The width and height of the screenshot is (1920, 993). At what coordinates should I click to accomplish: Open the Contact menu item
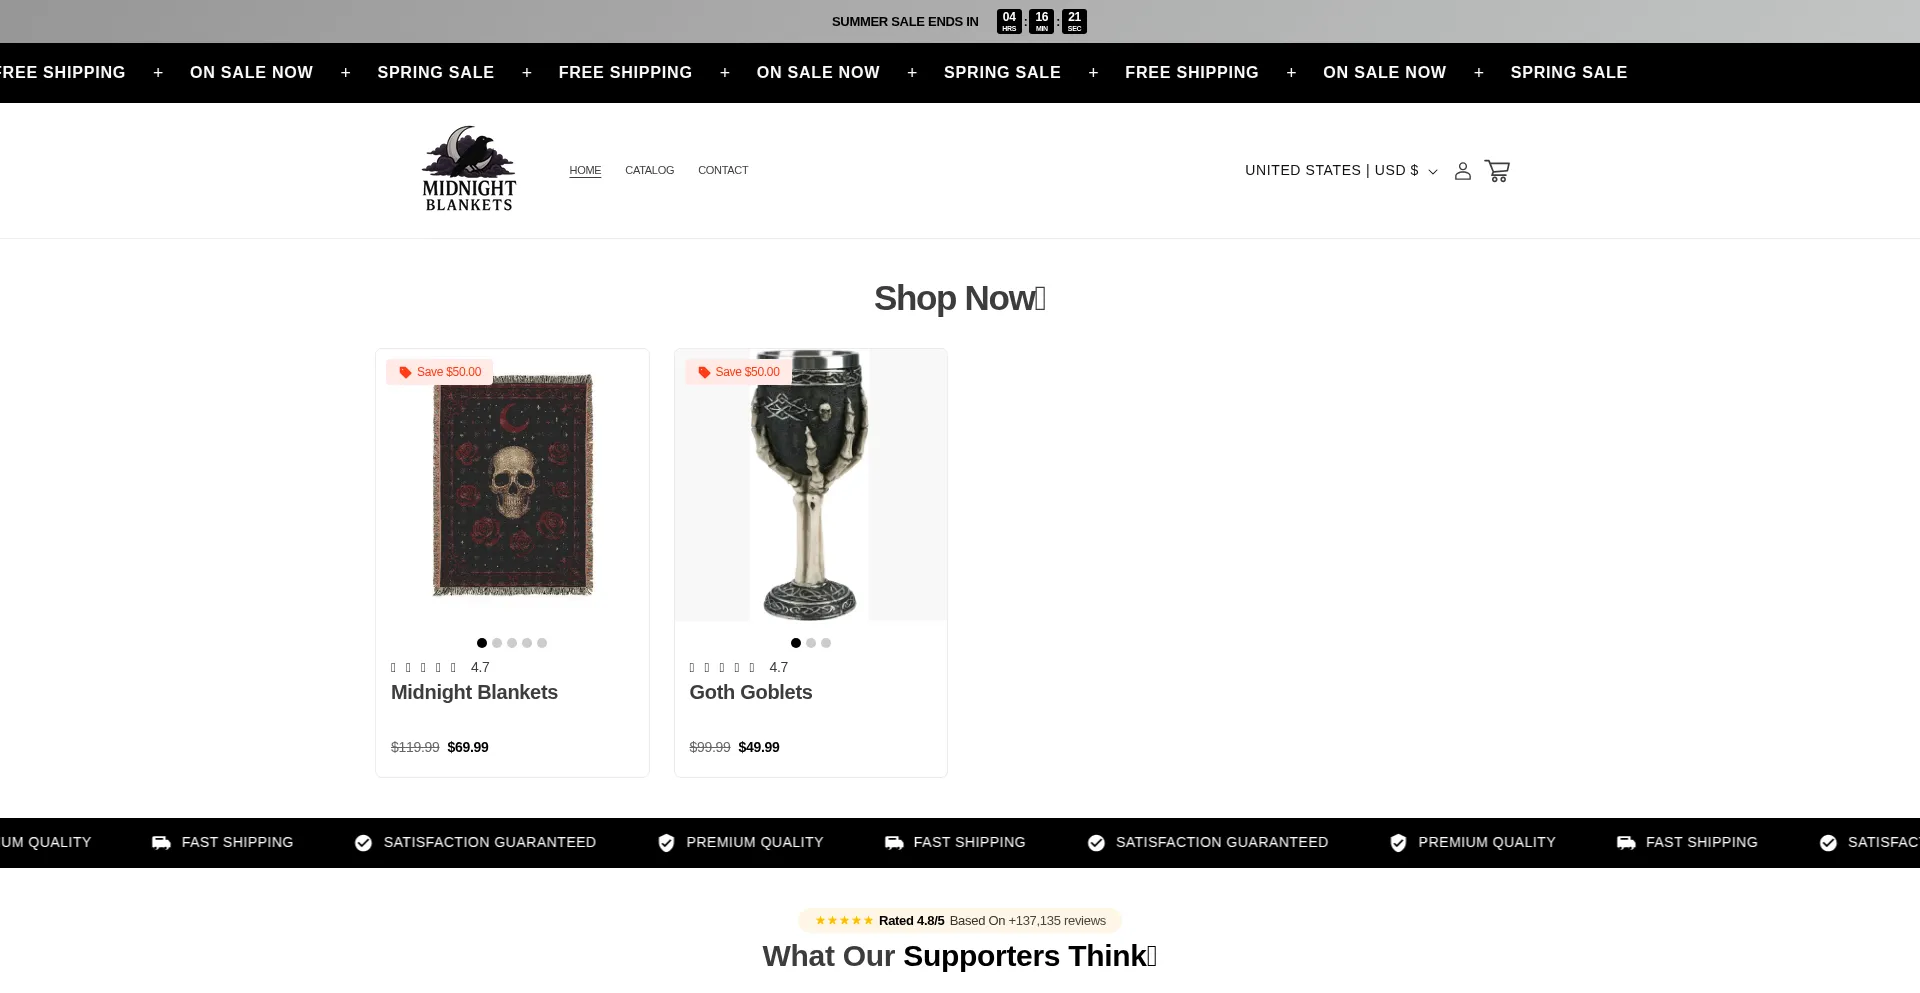pyautogui.click(x=723, y=171)
